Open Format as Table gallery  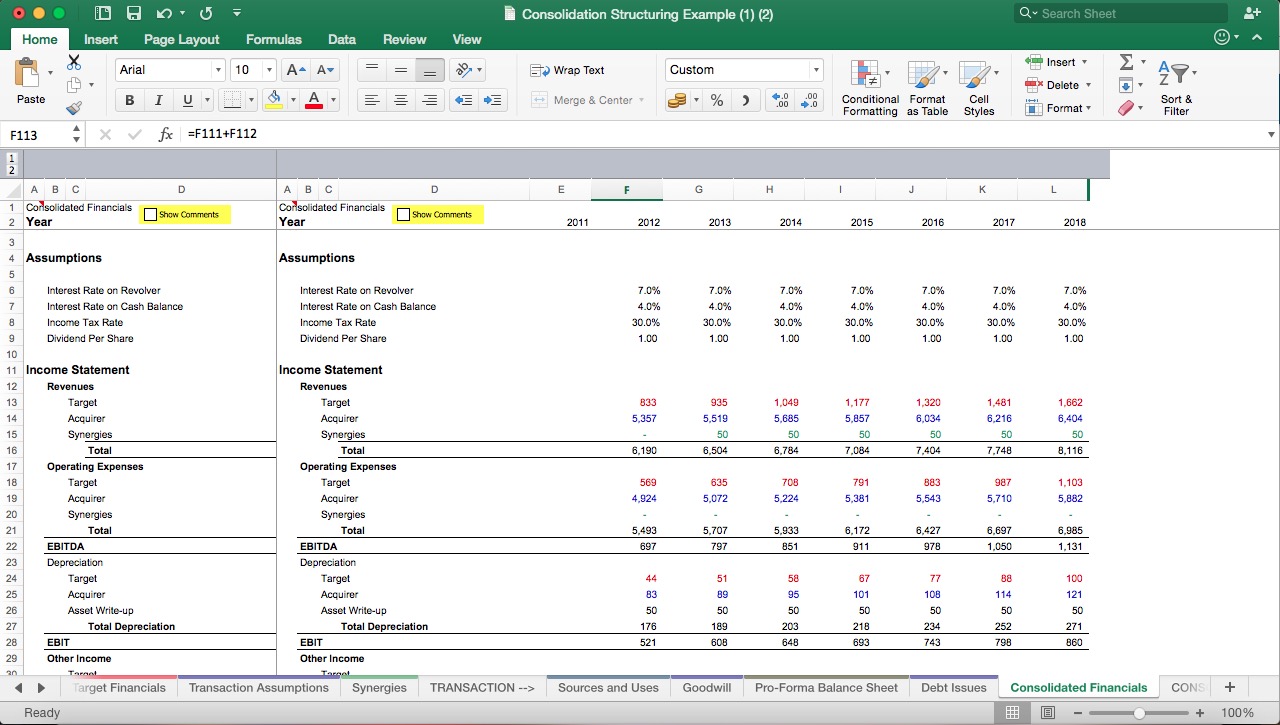pyautogui.click(x=927, y=88)
